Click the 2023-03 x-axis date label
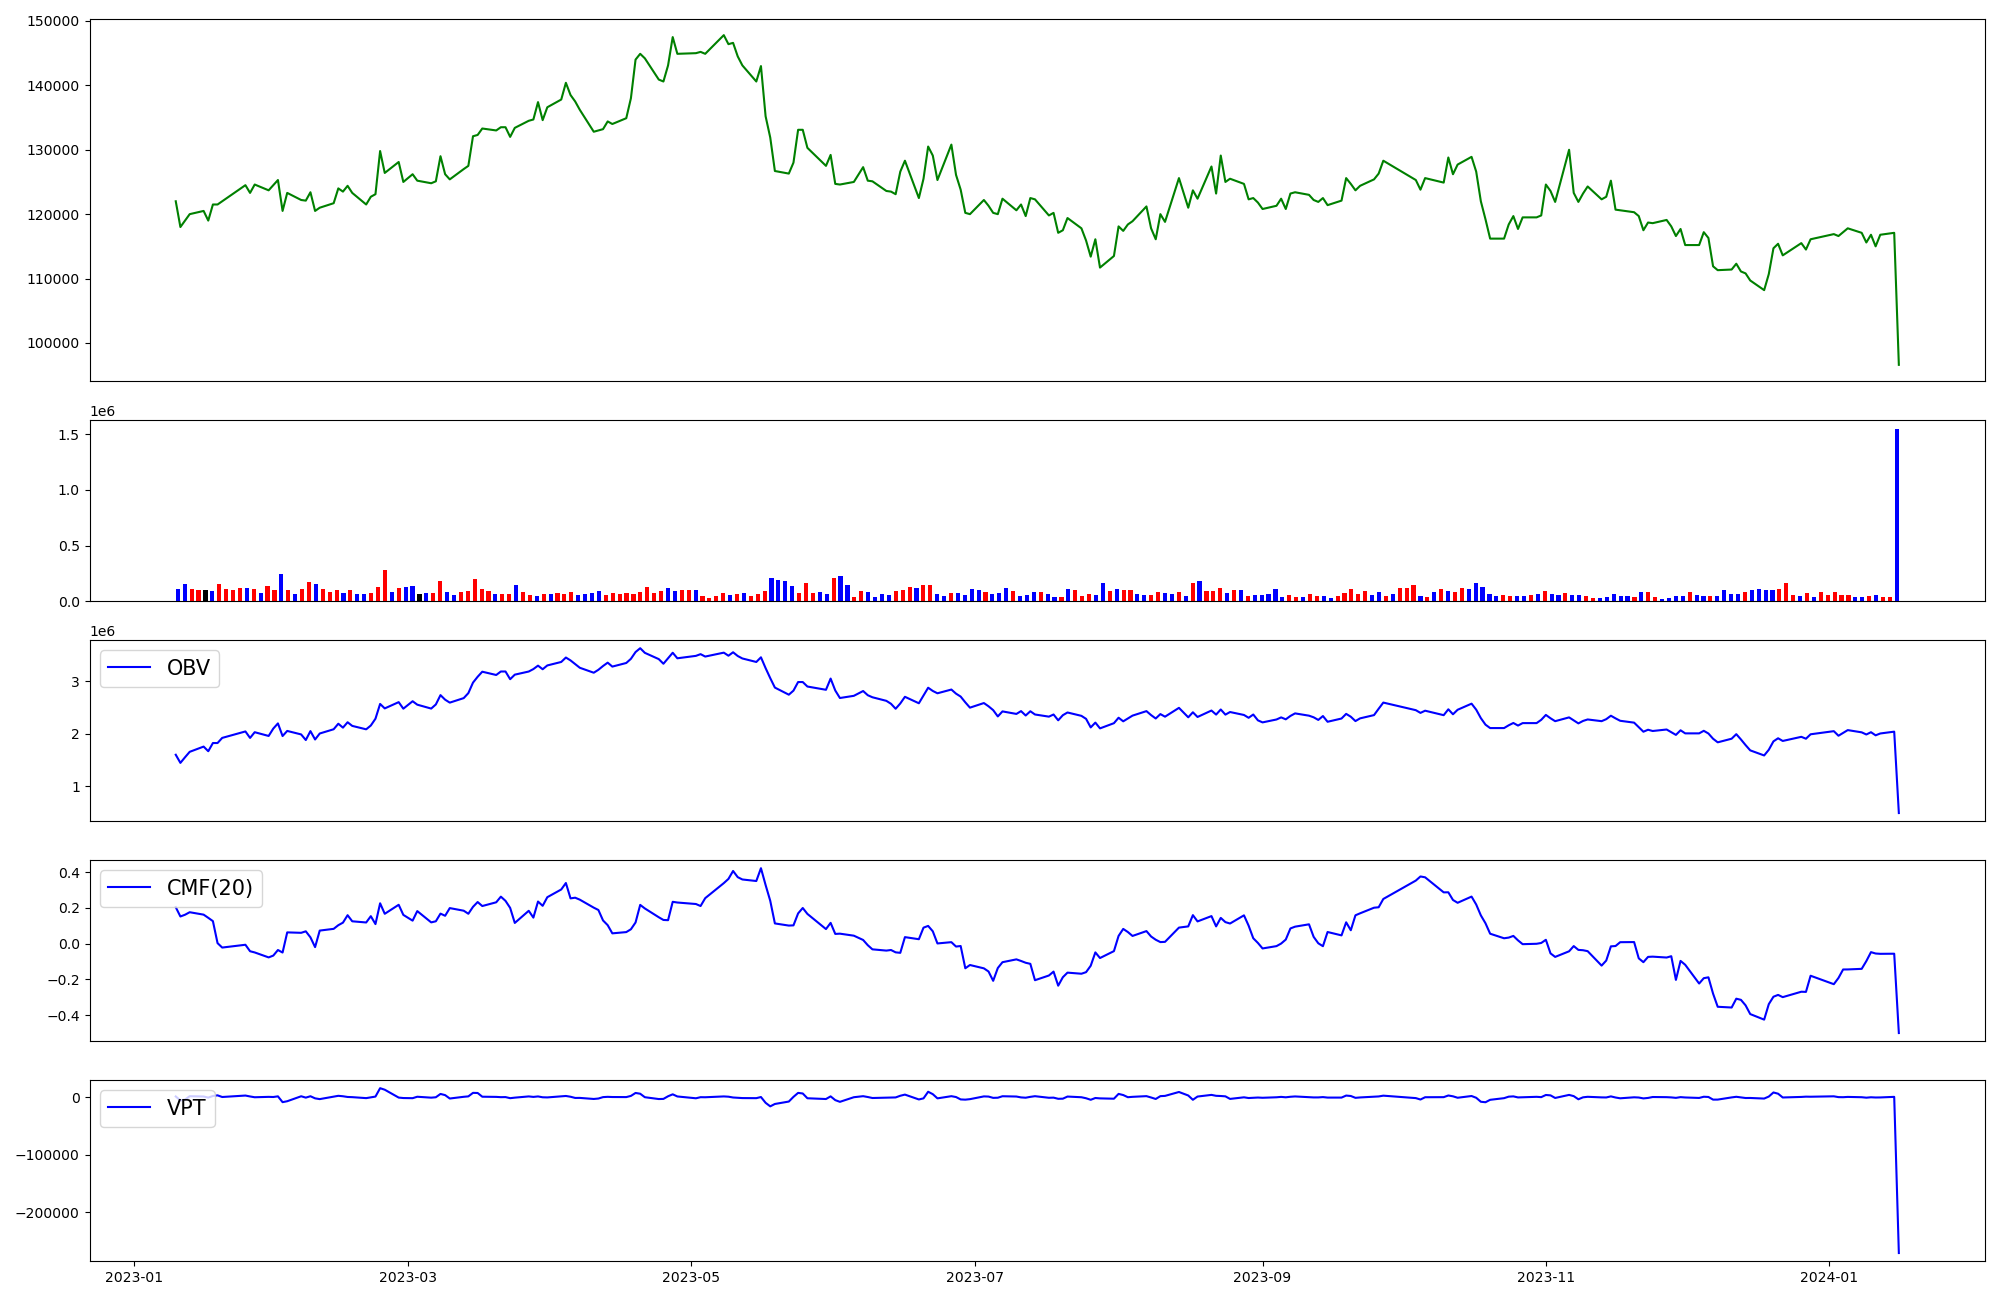The image size is (2000, 1300). (x=408, y=1277)
